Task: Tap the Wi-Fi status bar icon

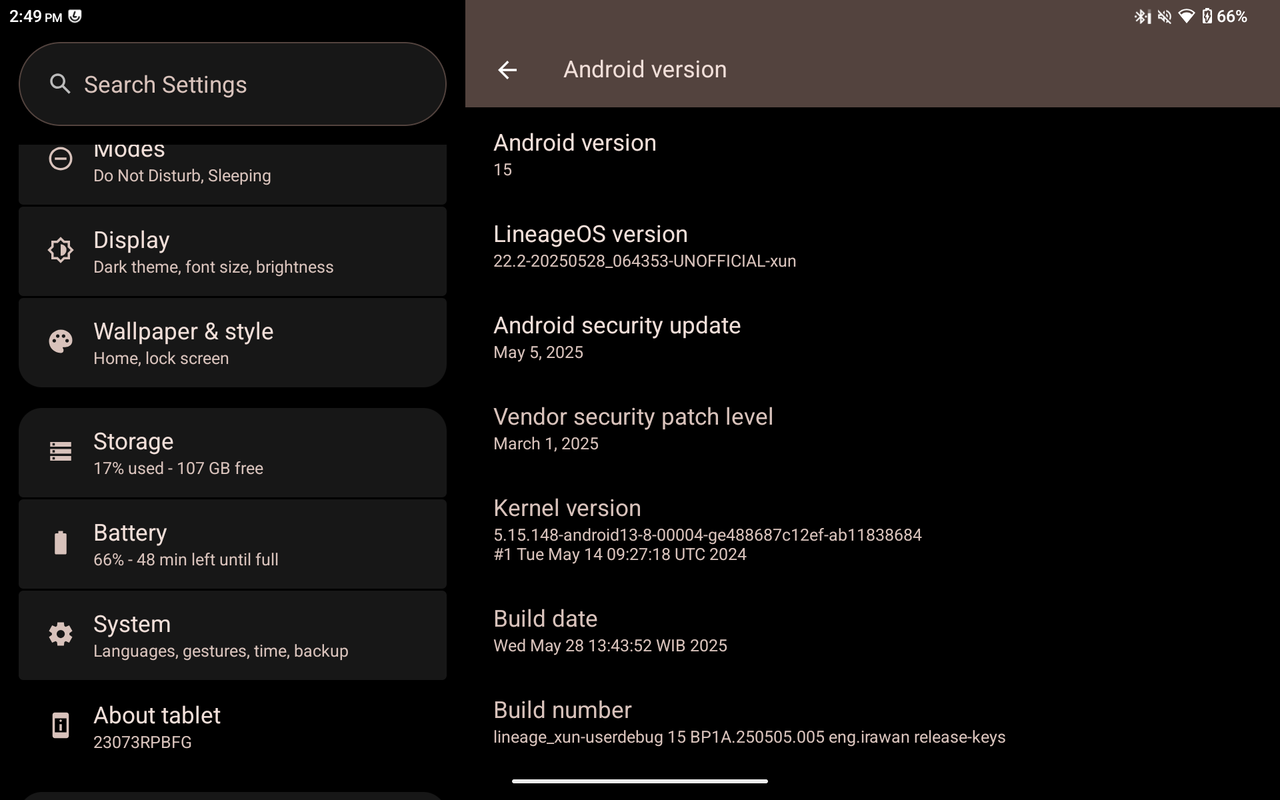Action: point(1186,16)
